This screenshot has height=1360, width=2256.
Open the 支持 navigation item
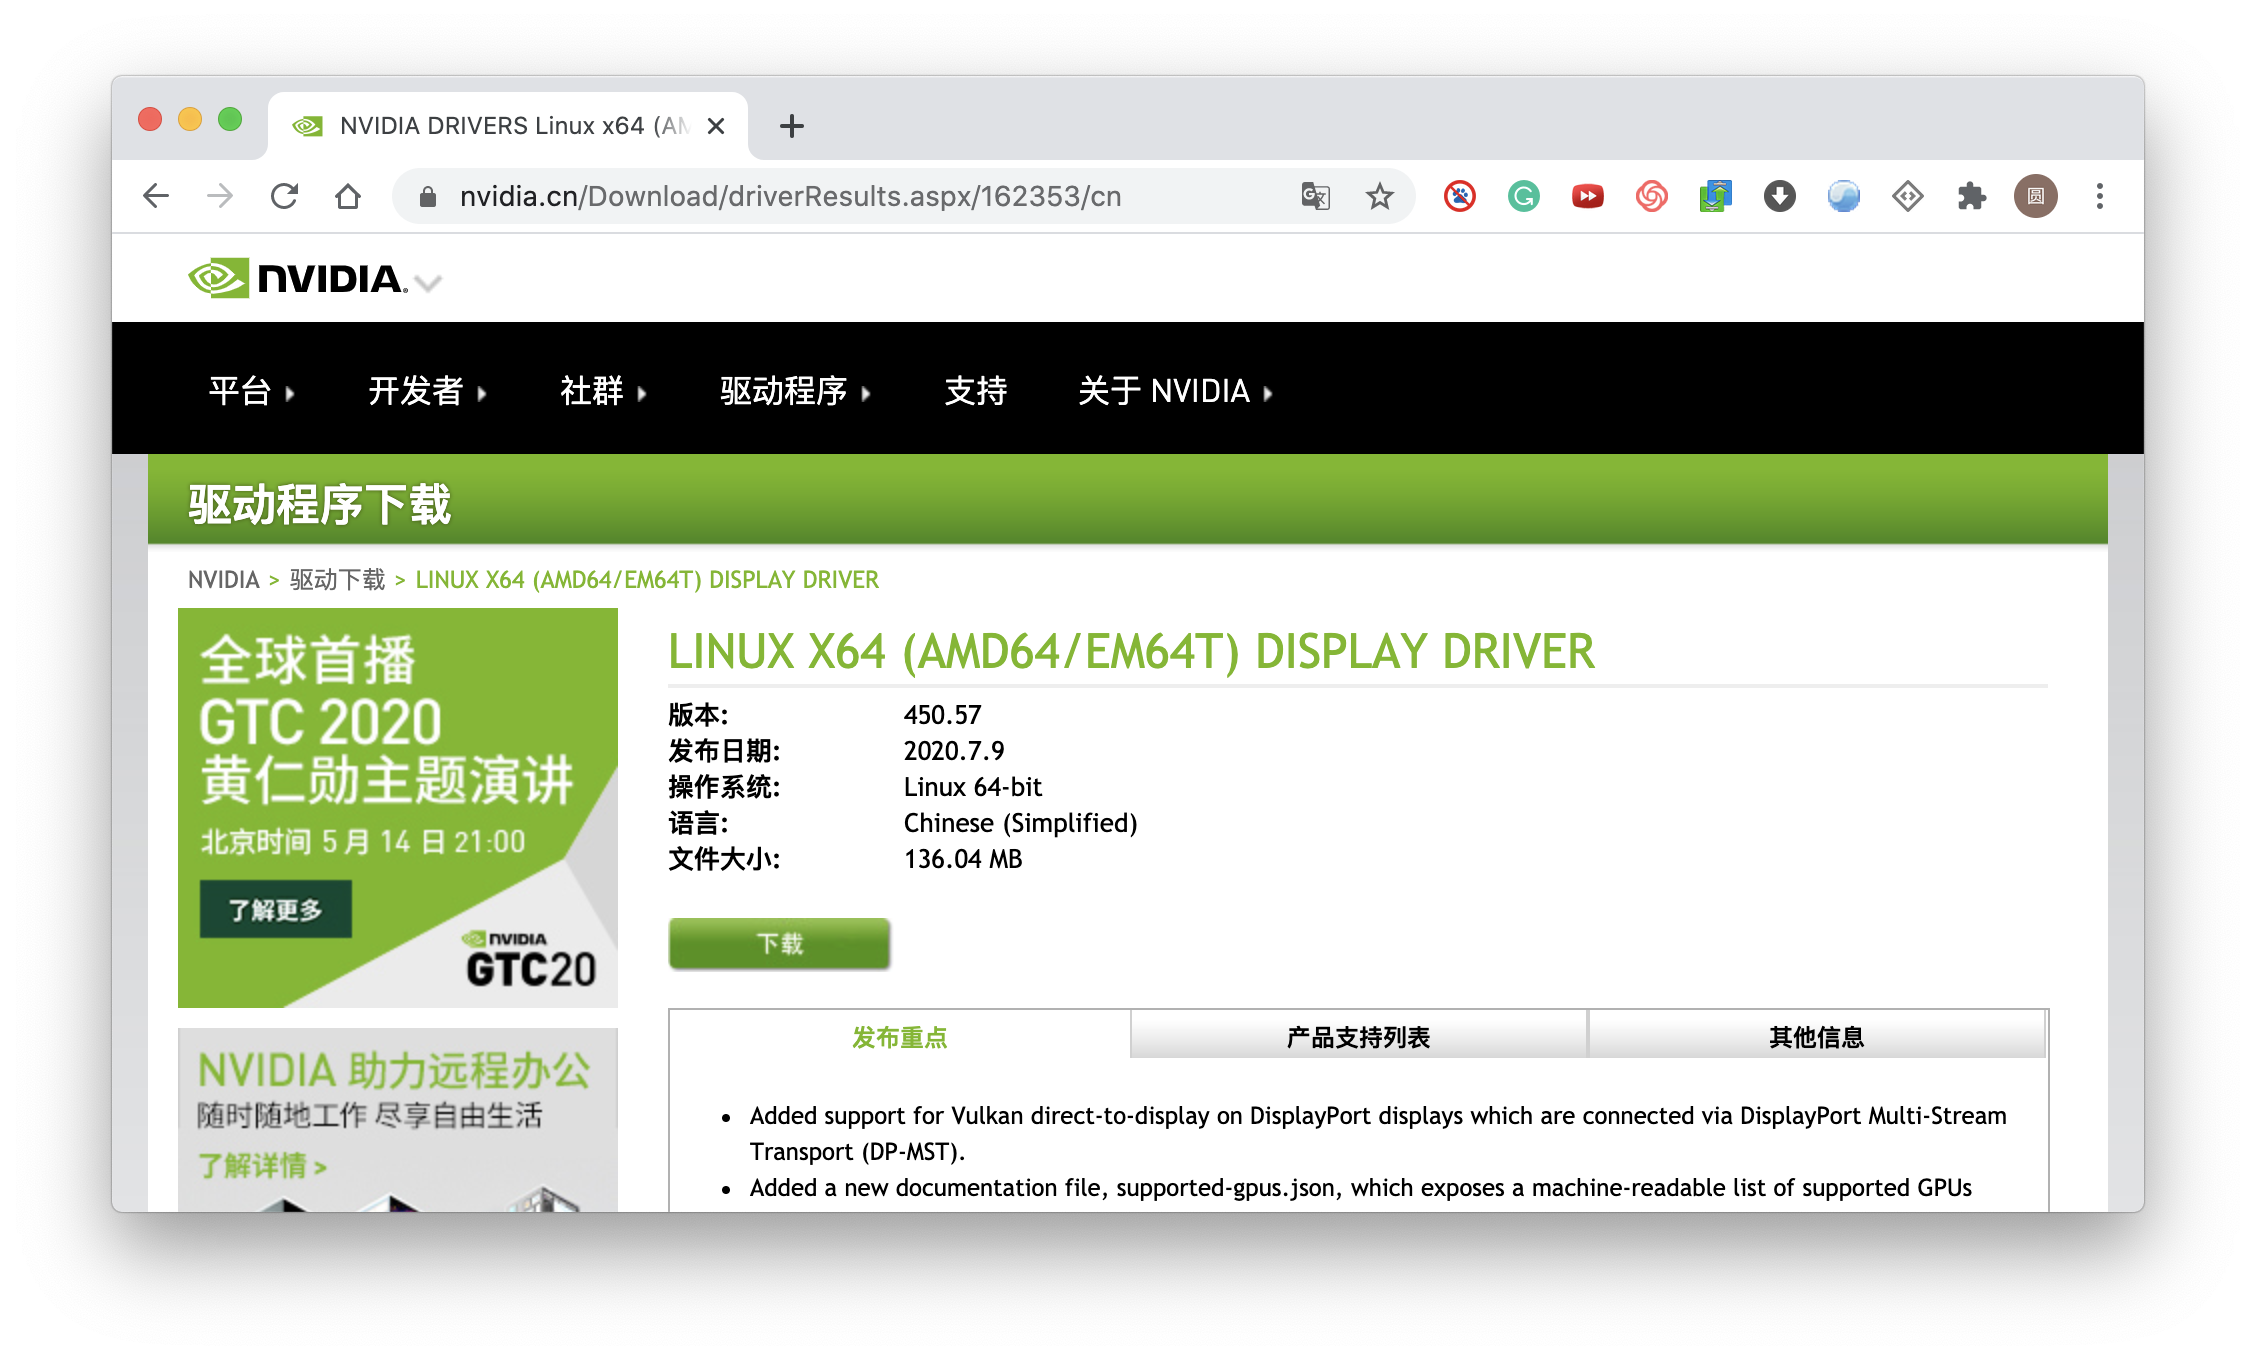975,391
